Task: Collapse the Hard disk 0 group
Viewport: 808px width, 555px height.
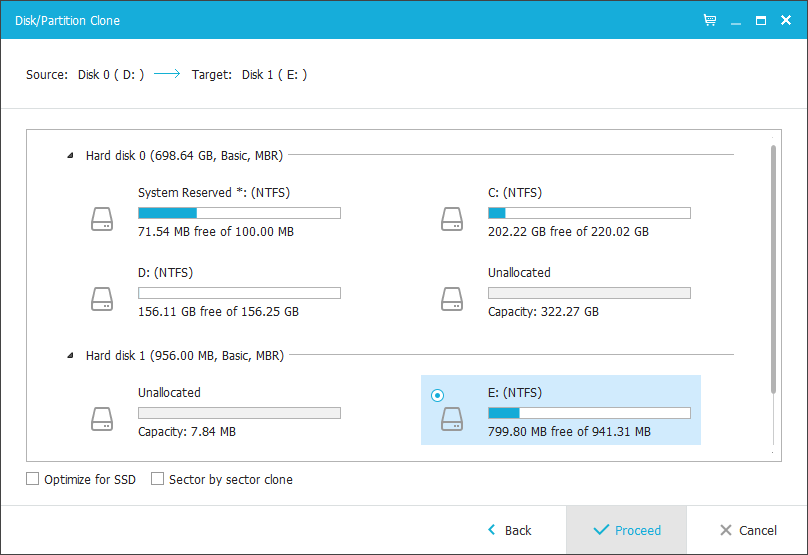Action: [71, 155]
